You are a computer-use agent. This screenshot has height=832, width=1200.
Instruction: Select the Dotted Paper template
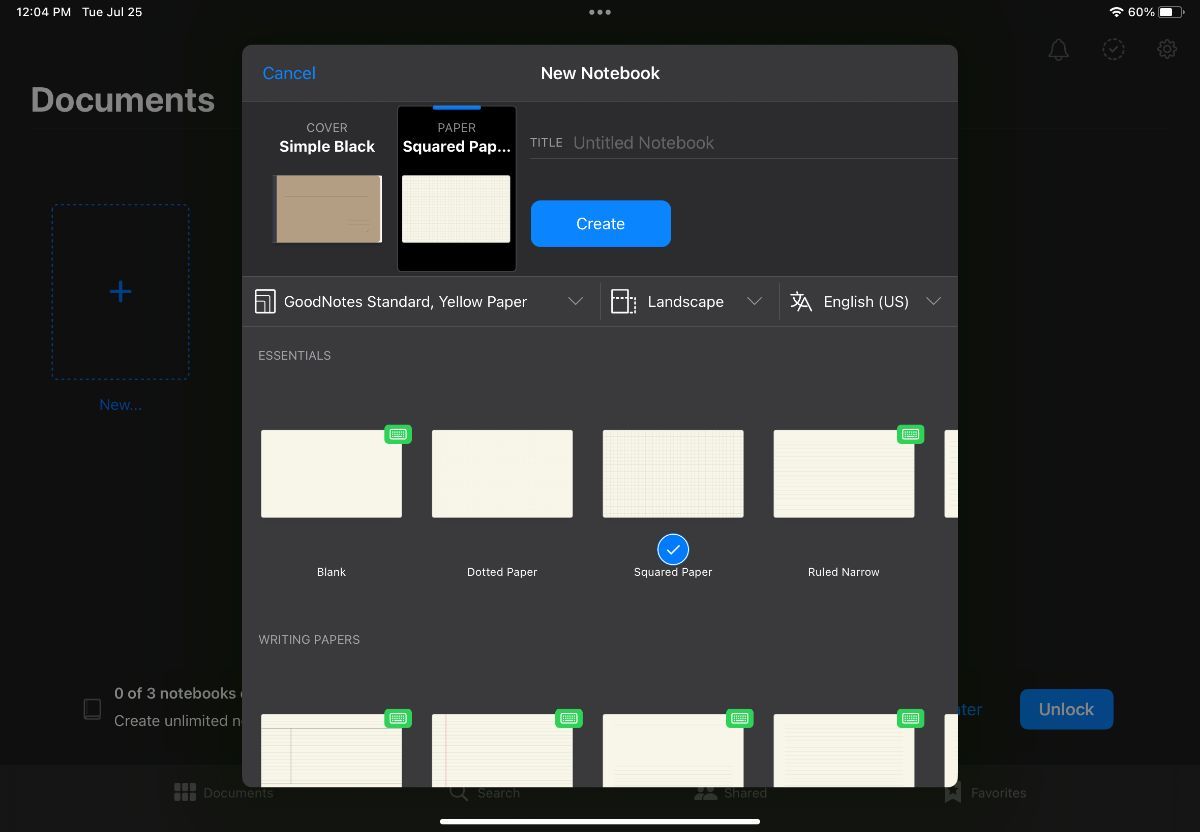(501, 473)
